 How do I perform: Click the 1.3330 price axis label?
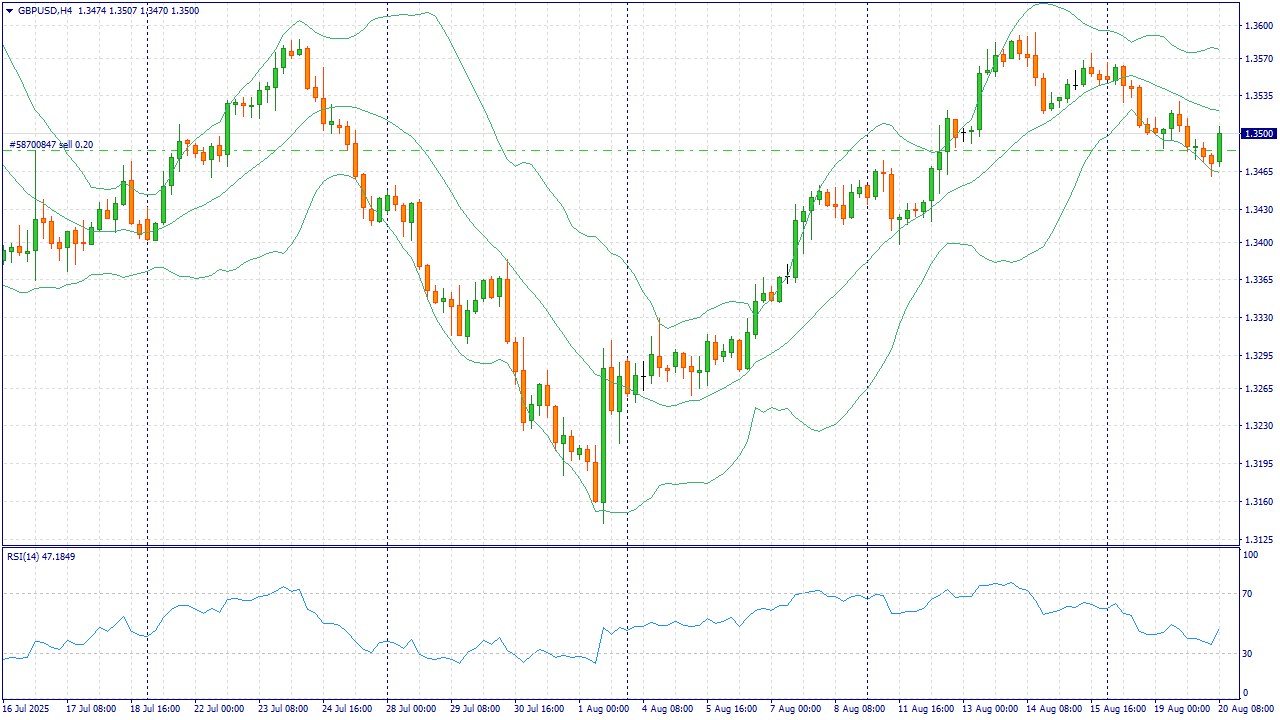tap(1259, 318)
